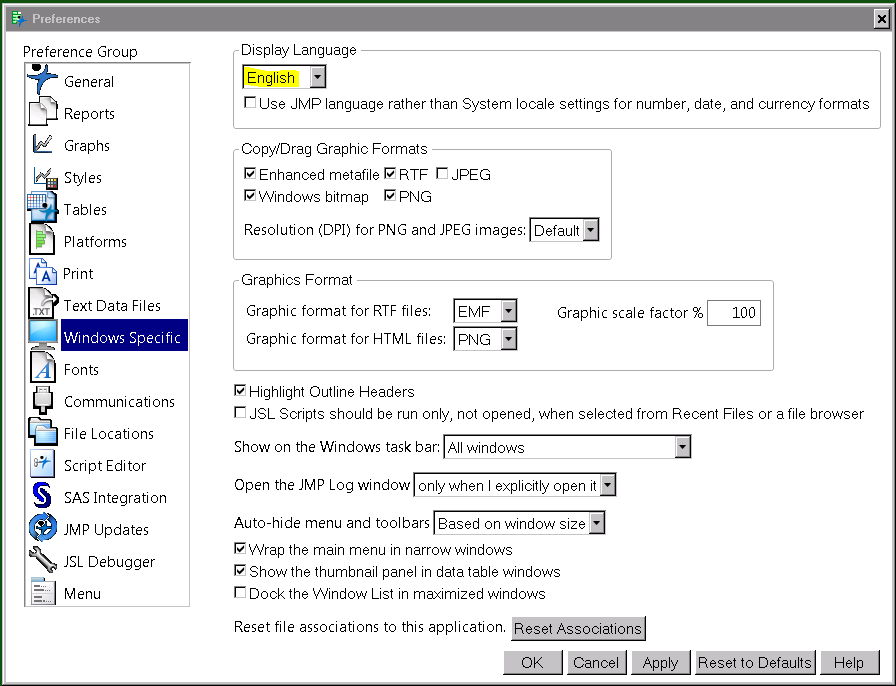Viewport: 896px width, 686px height.
Task: Click the JMP icon in the Preferences title bar
Action: pyautogui.click(x=19, y=19)
